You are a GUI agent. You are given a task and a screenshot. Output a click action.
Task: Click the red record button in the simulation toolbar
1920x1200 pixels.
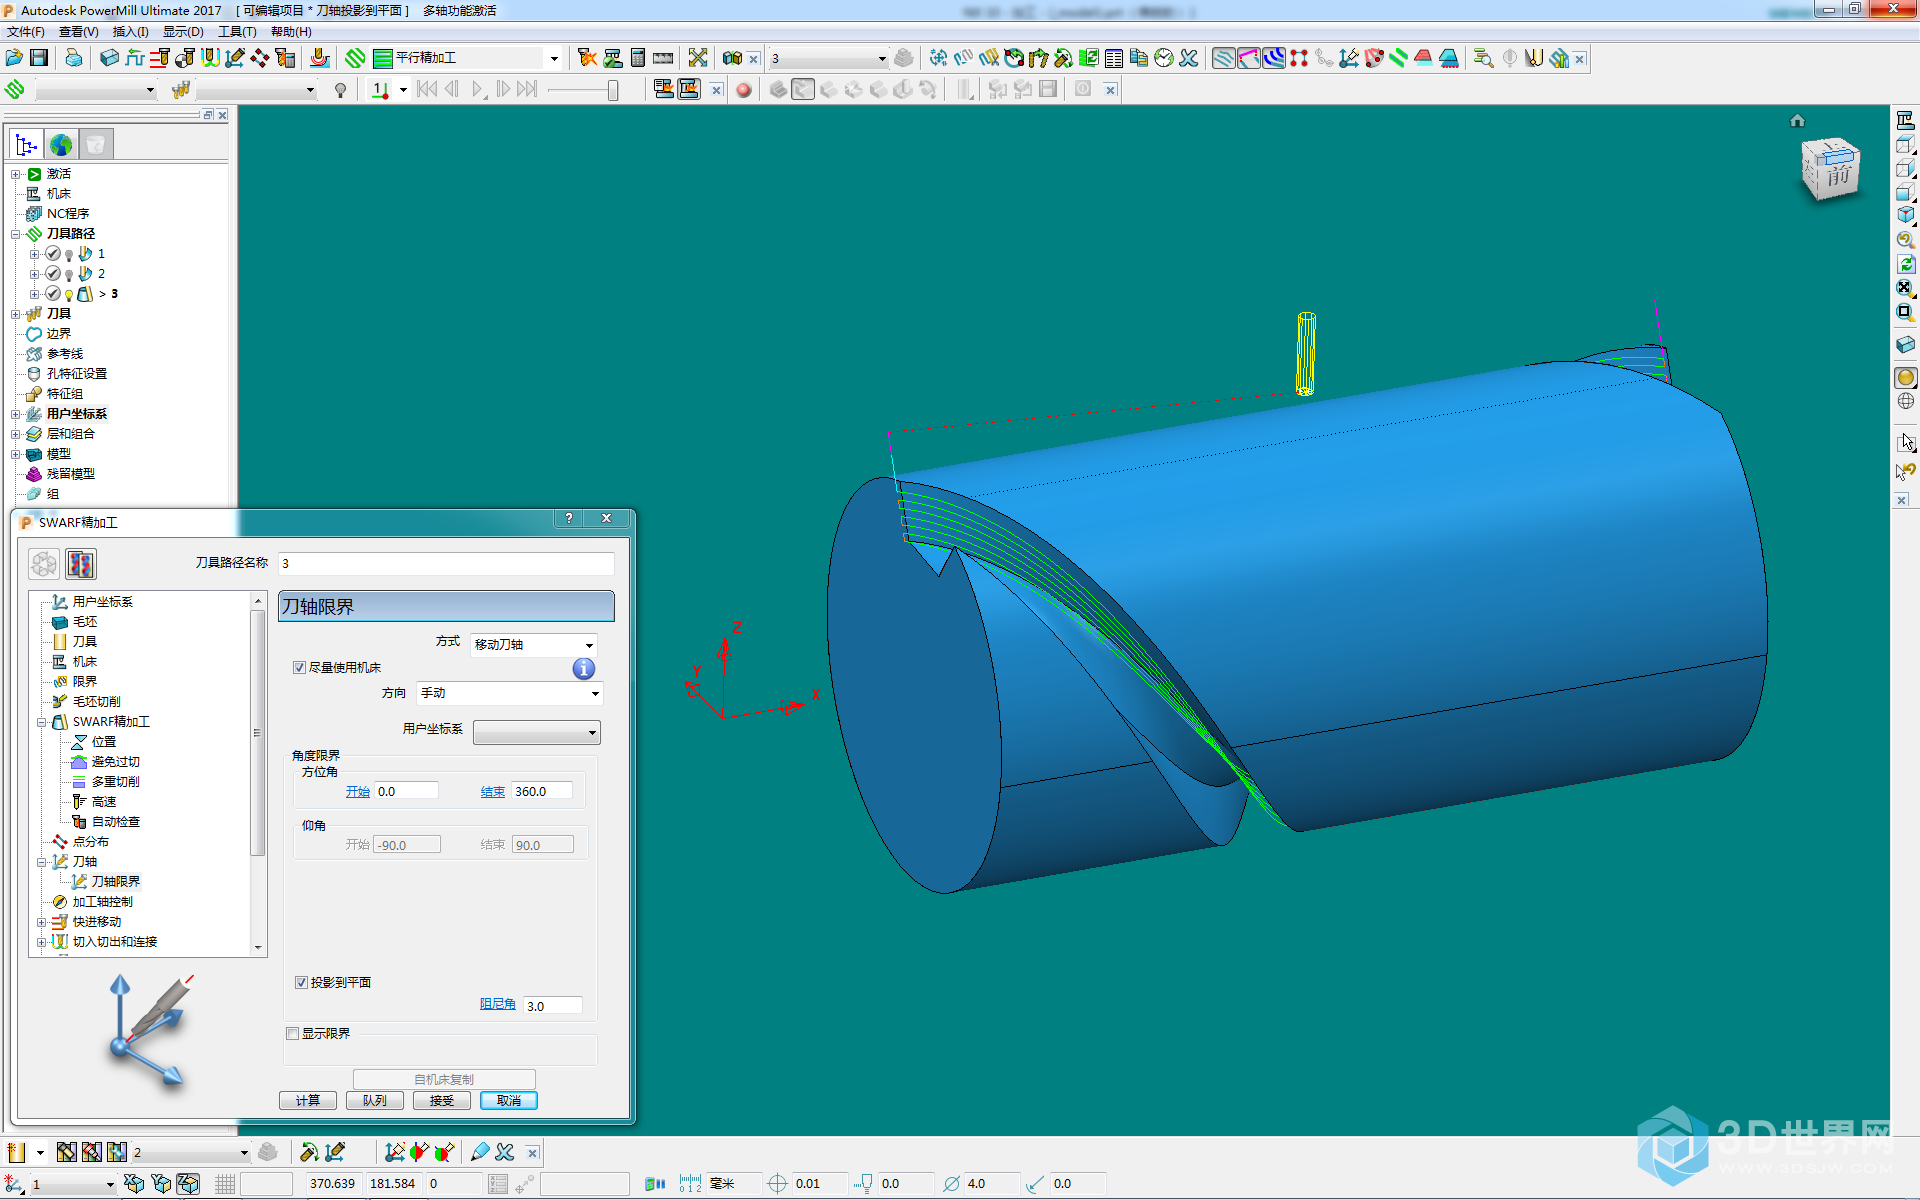743,90
